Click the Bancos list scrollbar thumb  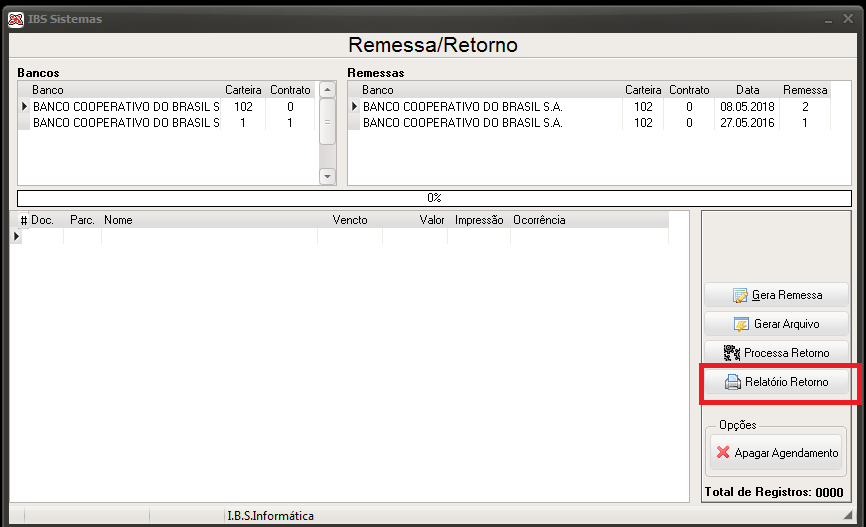point(328,122)
